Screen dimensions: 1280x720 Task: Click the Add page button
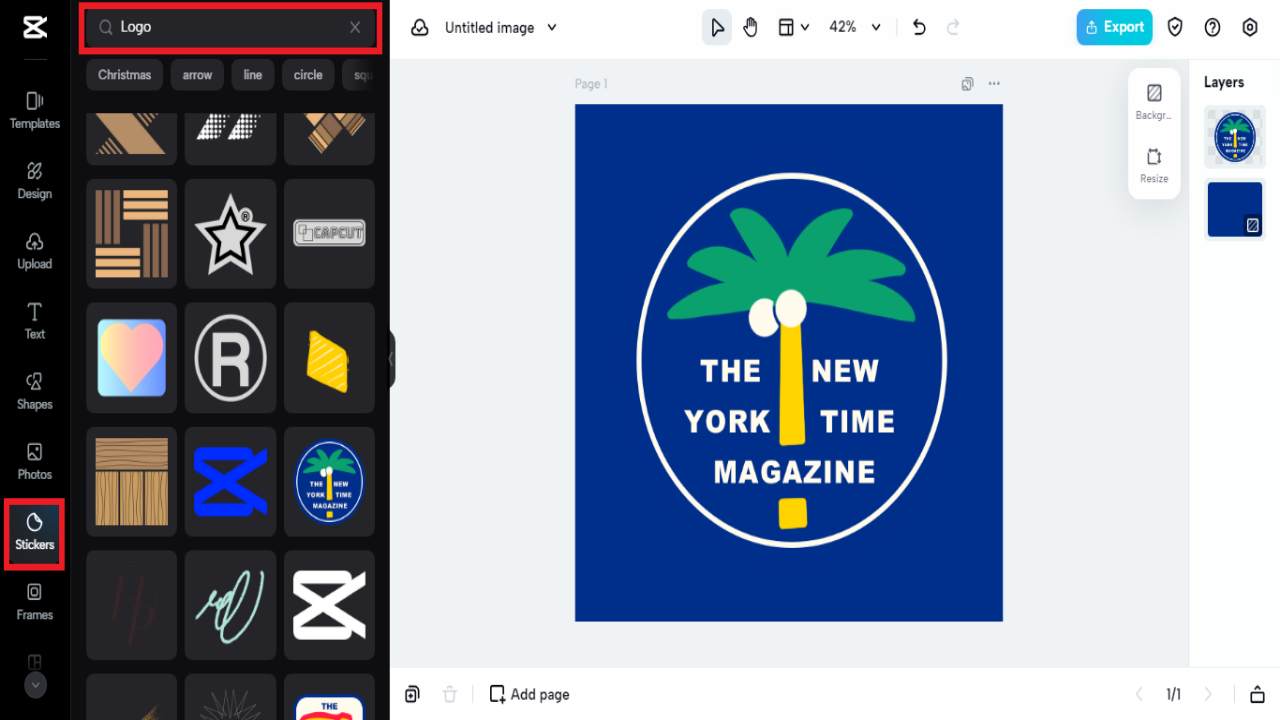529,694
